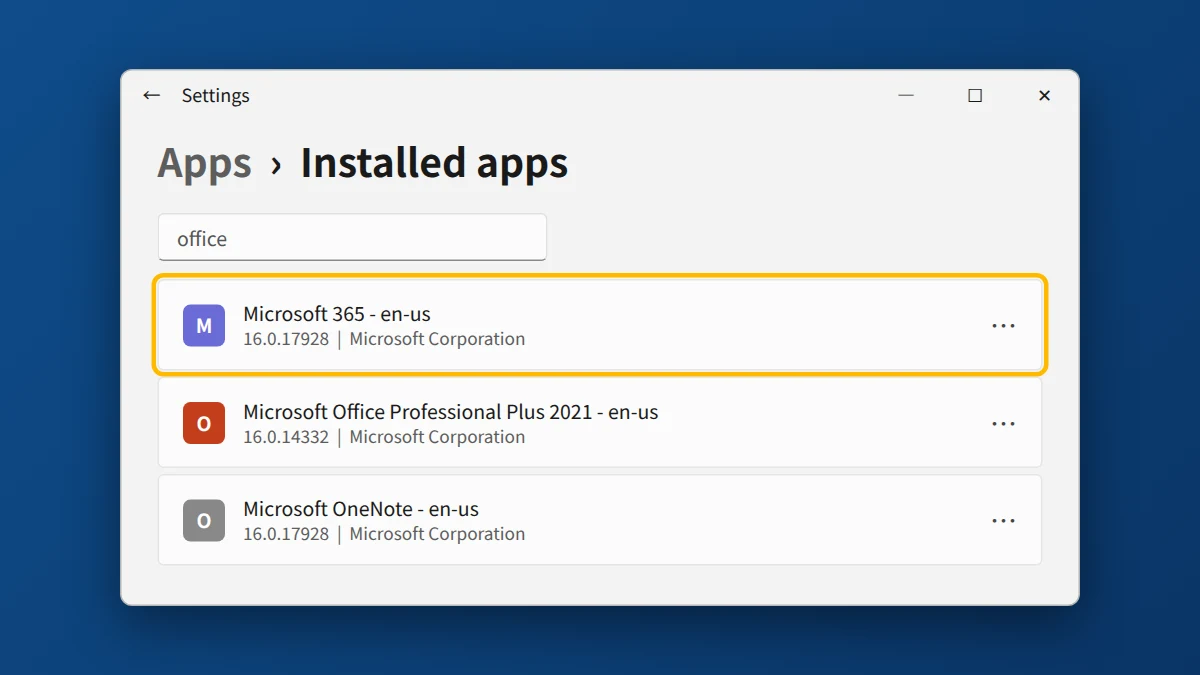Click the red Office Professional Plus icon

point(204,423)
